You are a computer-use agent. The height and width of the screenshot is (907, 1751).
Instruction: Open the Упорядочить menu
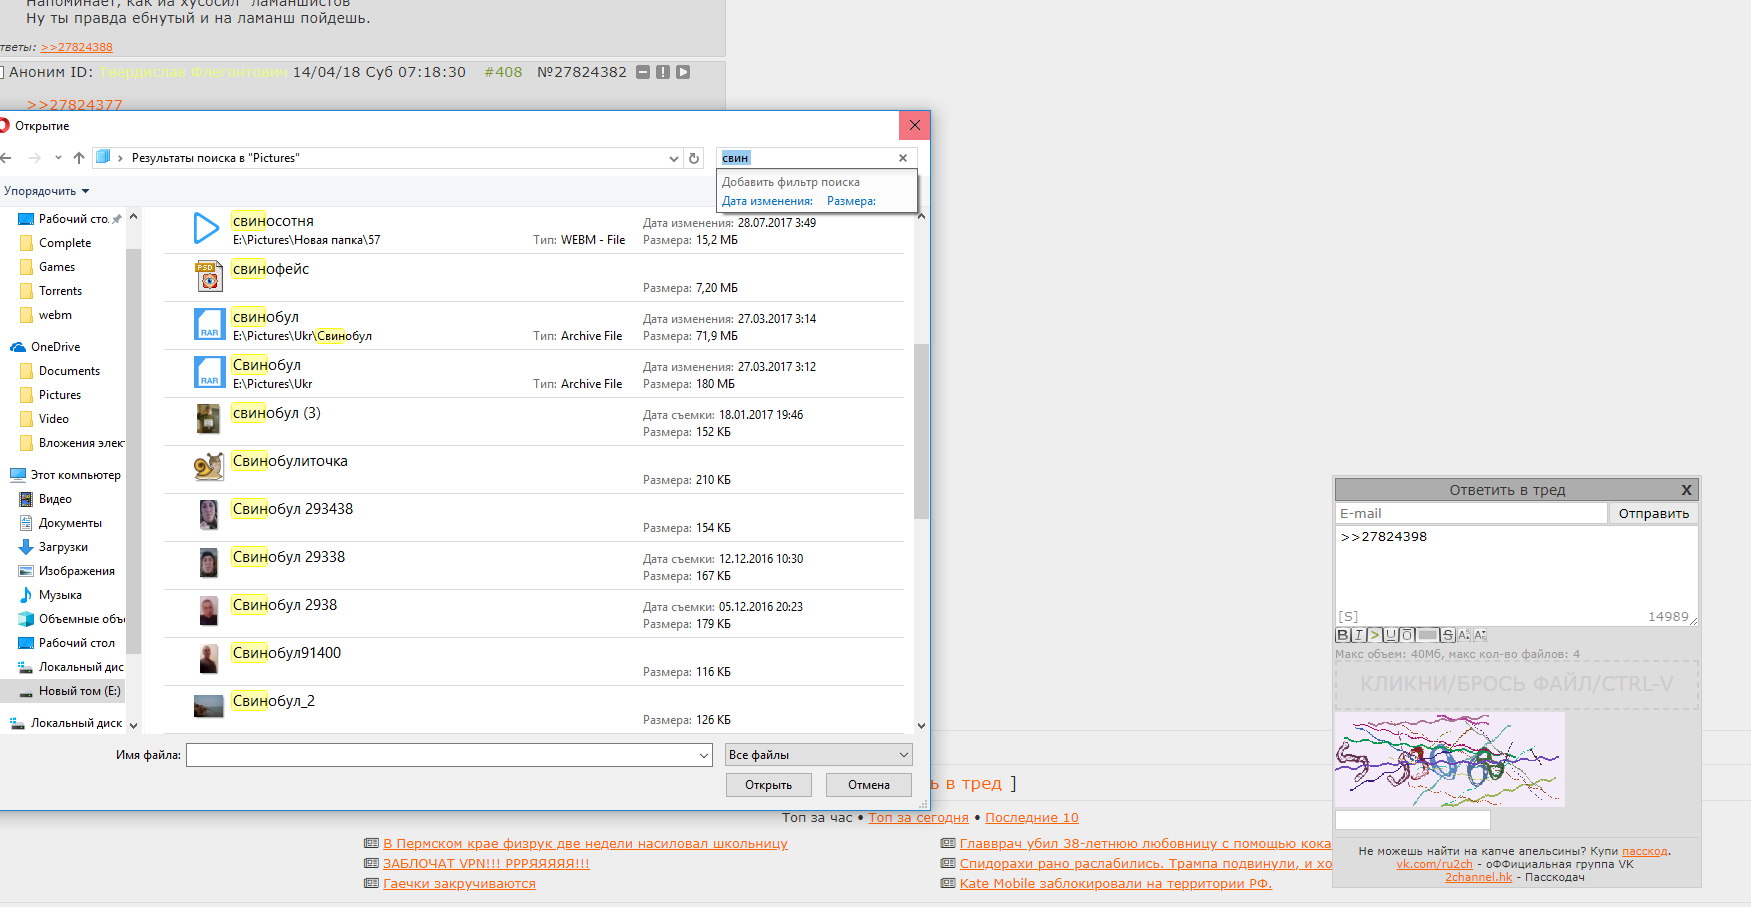point(46,191)
